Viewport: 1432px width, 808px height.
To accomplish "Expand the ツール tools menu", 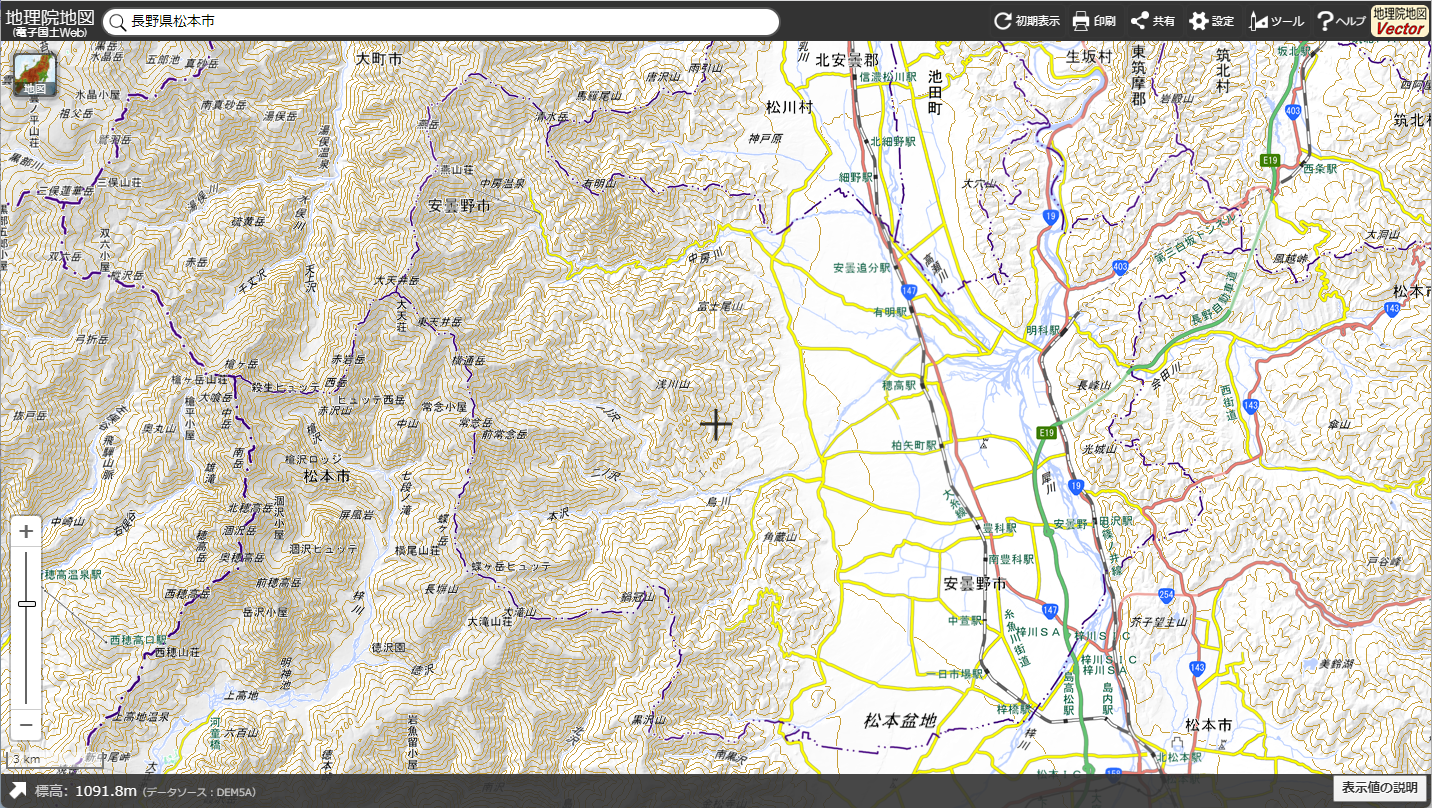I will click(1276, 21).
